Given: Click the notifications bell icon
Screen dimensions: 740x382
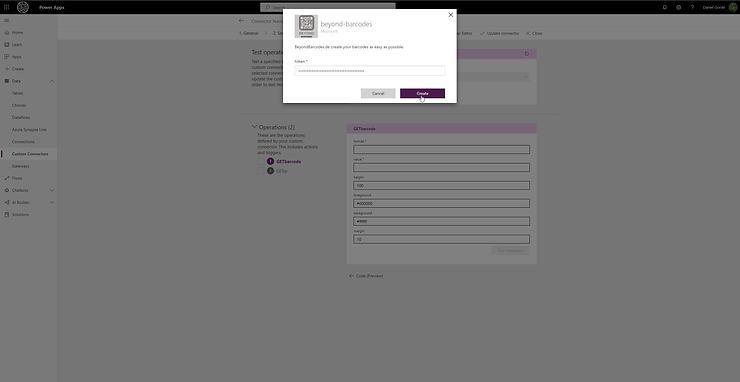Looking at the screenshot, I should click(664, 7).
